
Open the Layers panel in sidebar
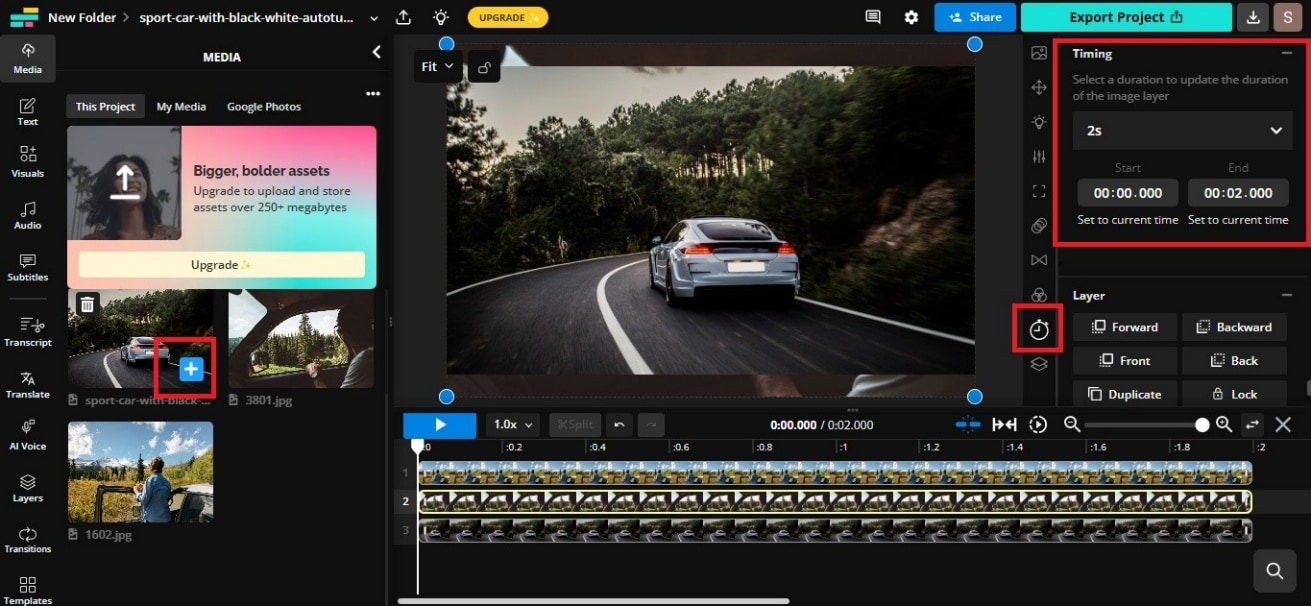click(x=27, y=487)
